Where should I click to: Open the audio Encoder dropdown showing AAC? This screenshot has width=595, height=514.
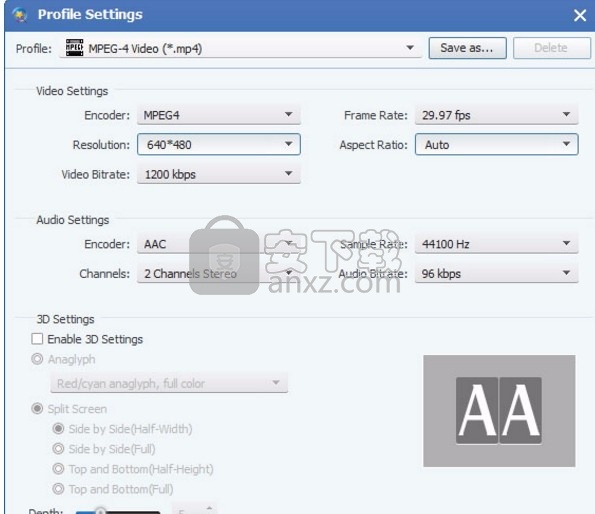tap(219, 244)
